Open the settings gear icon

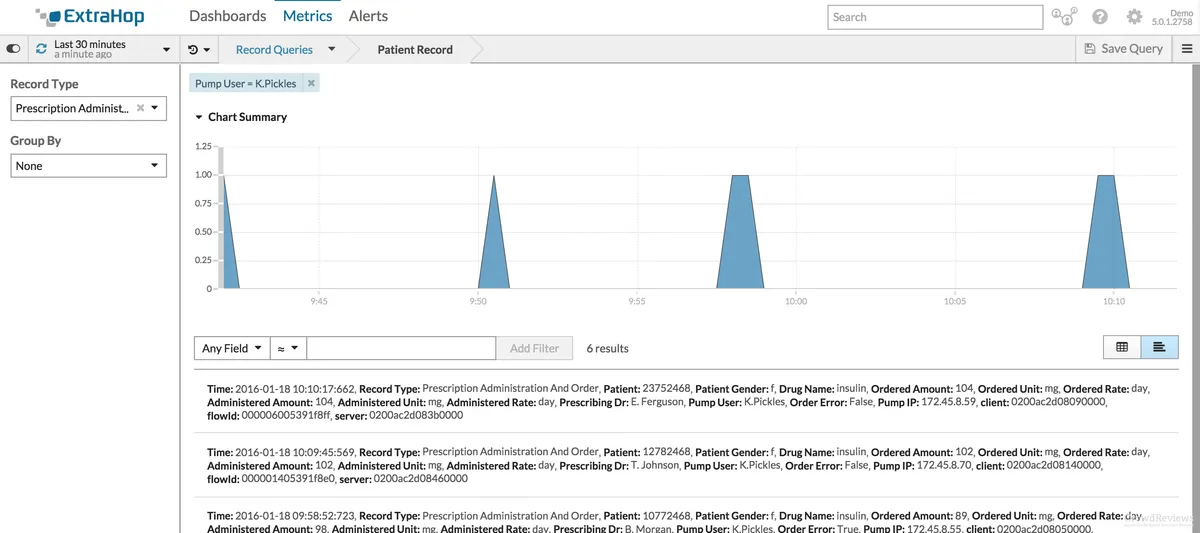(x=1134, y=17)
